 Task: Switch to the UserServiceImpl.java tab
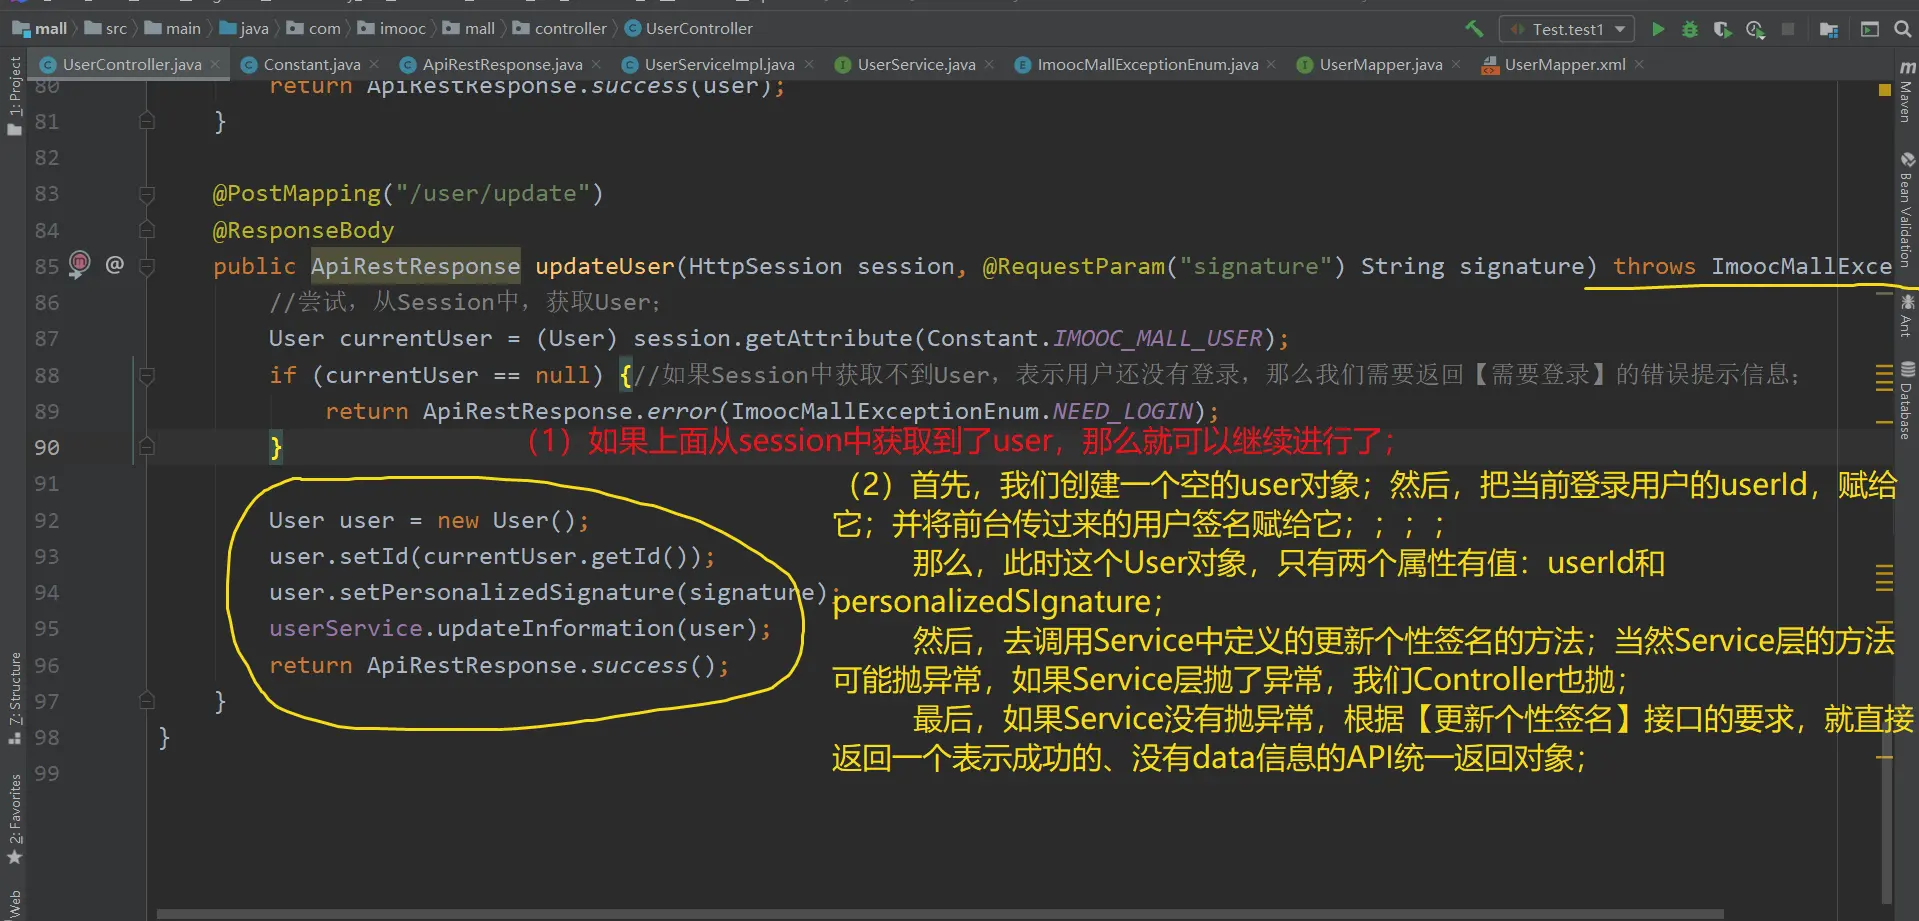click(x=719, y=65)
